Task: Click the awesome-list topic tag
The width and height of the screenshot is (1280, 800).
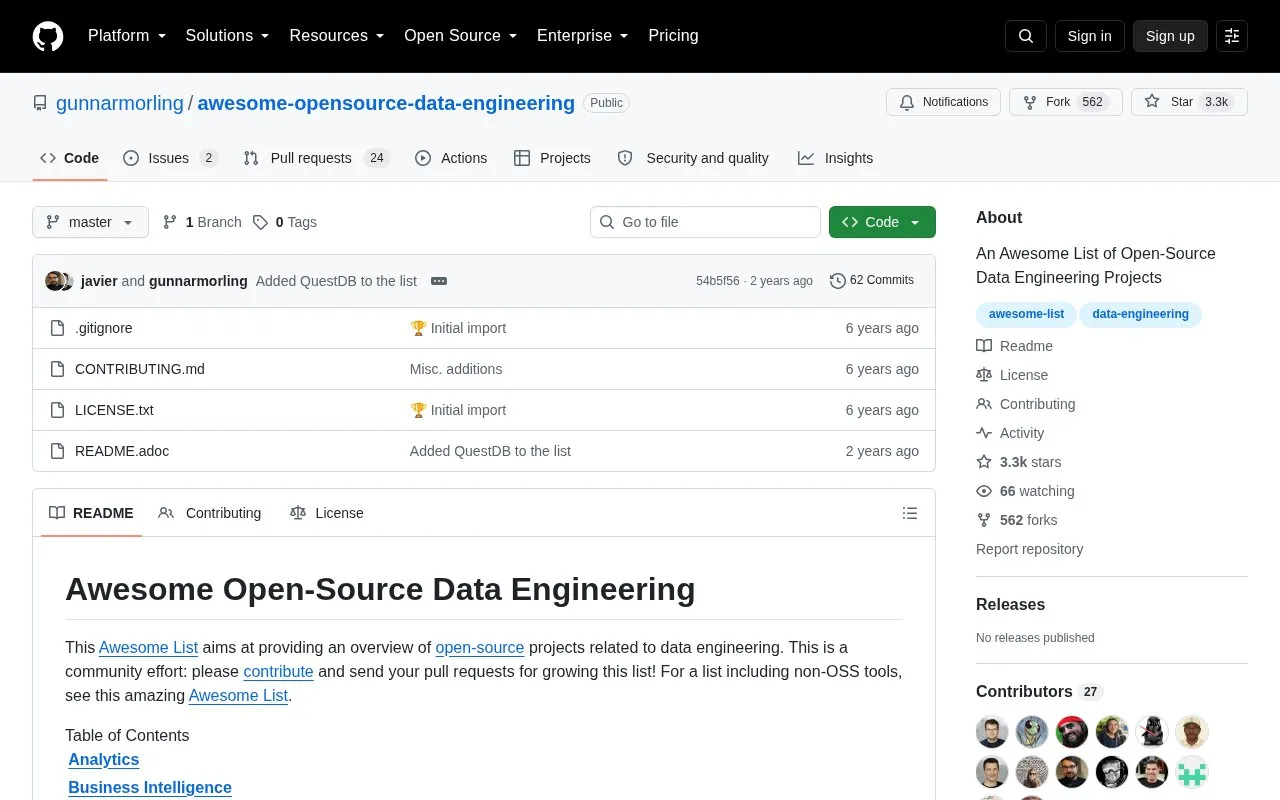Action: pos(1026,314)
